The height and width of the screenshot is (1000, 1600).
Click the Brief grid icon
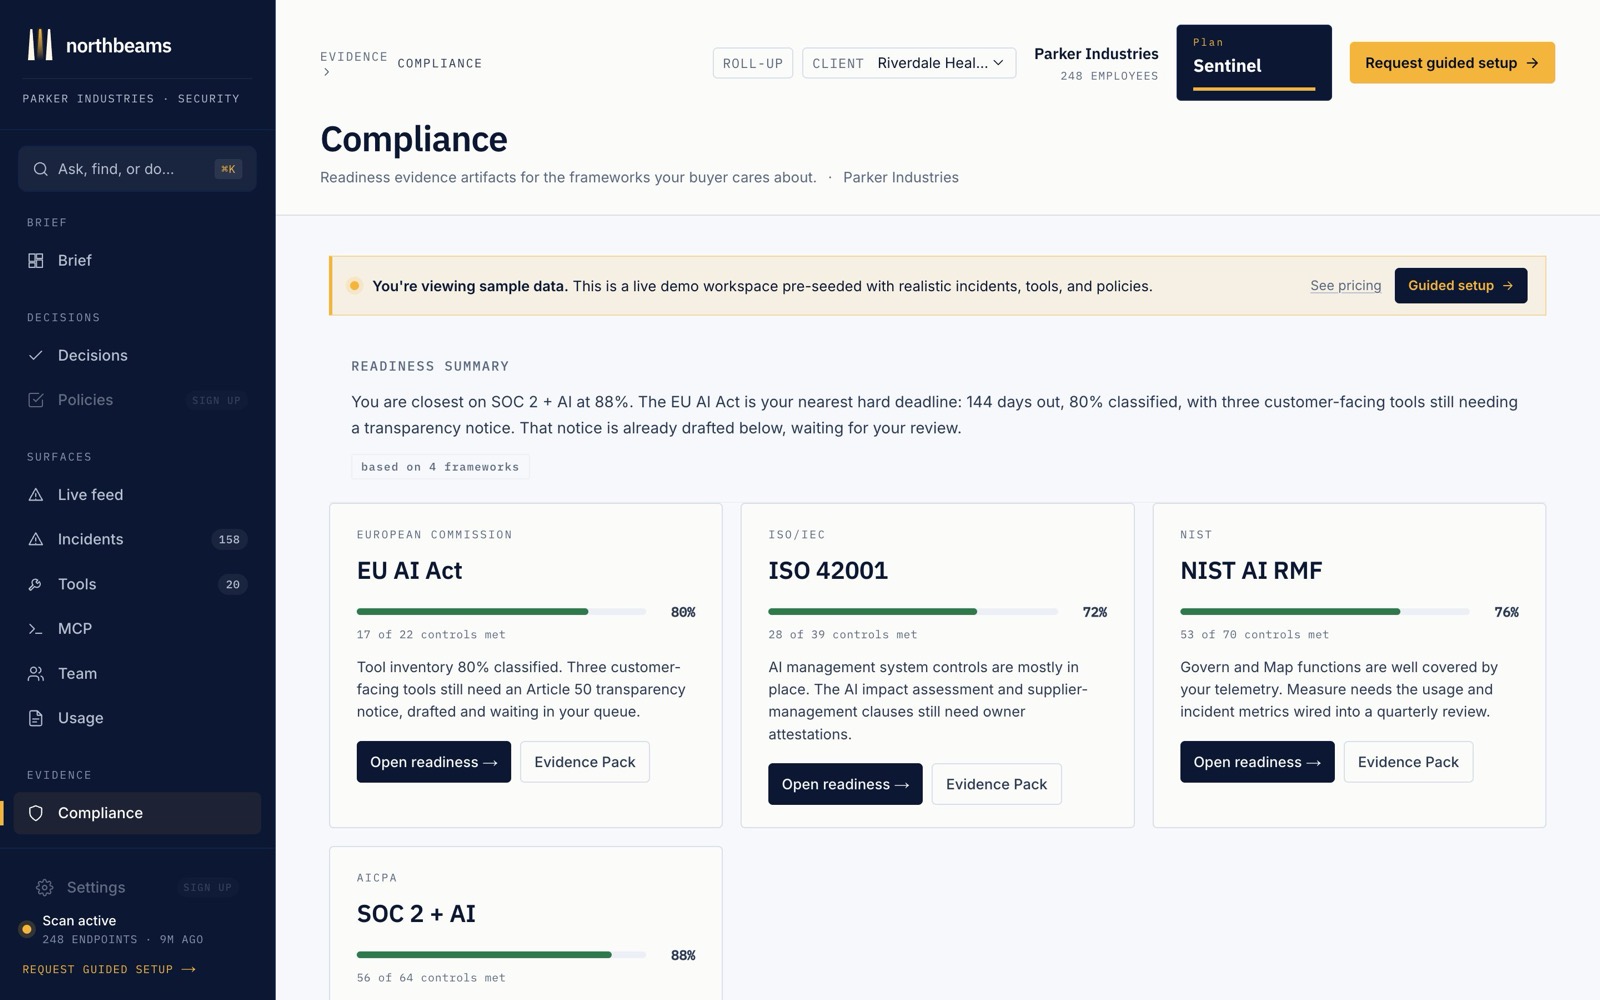click(36, 260)
